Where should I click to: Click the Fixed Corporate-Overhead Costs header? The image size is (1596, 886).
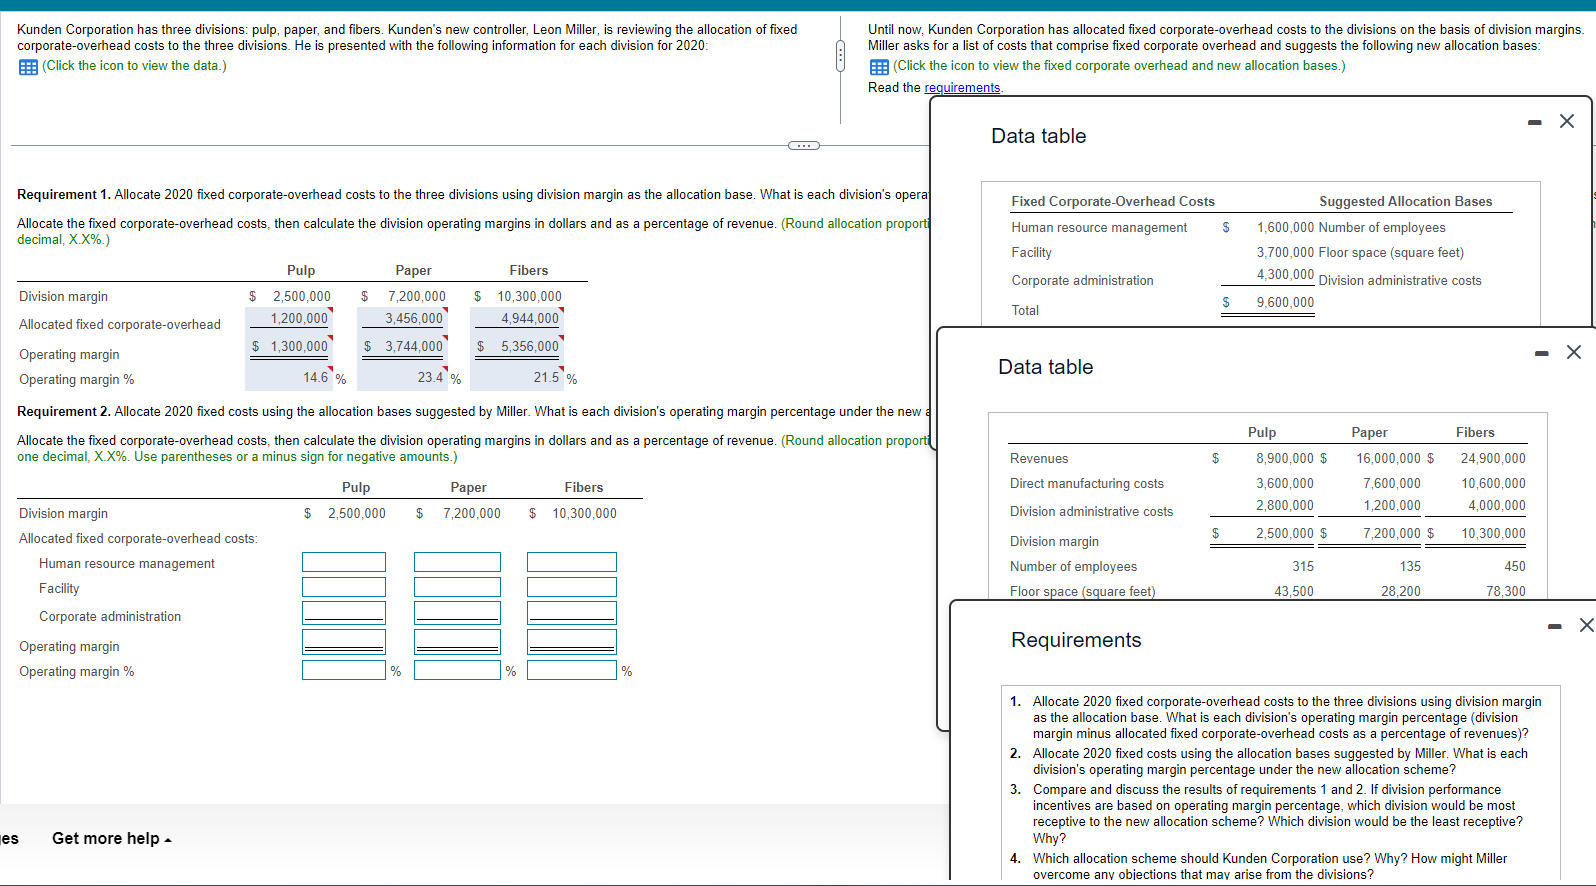(x=1113, y=202)
